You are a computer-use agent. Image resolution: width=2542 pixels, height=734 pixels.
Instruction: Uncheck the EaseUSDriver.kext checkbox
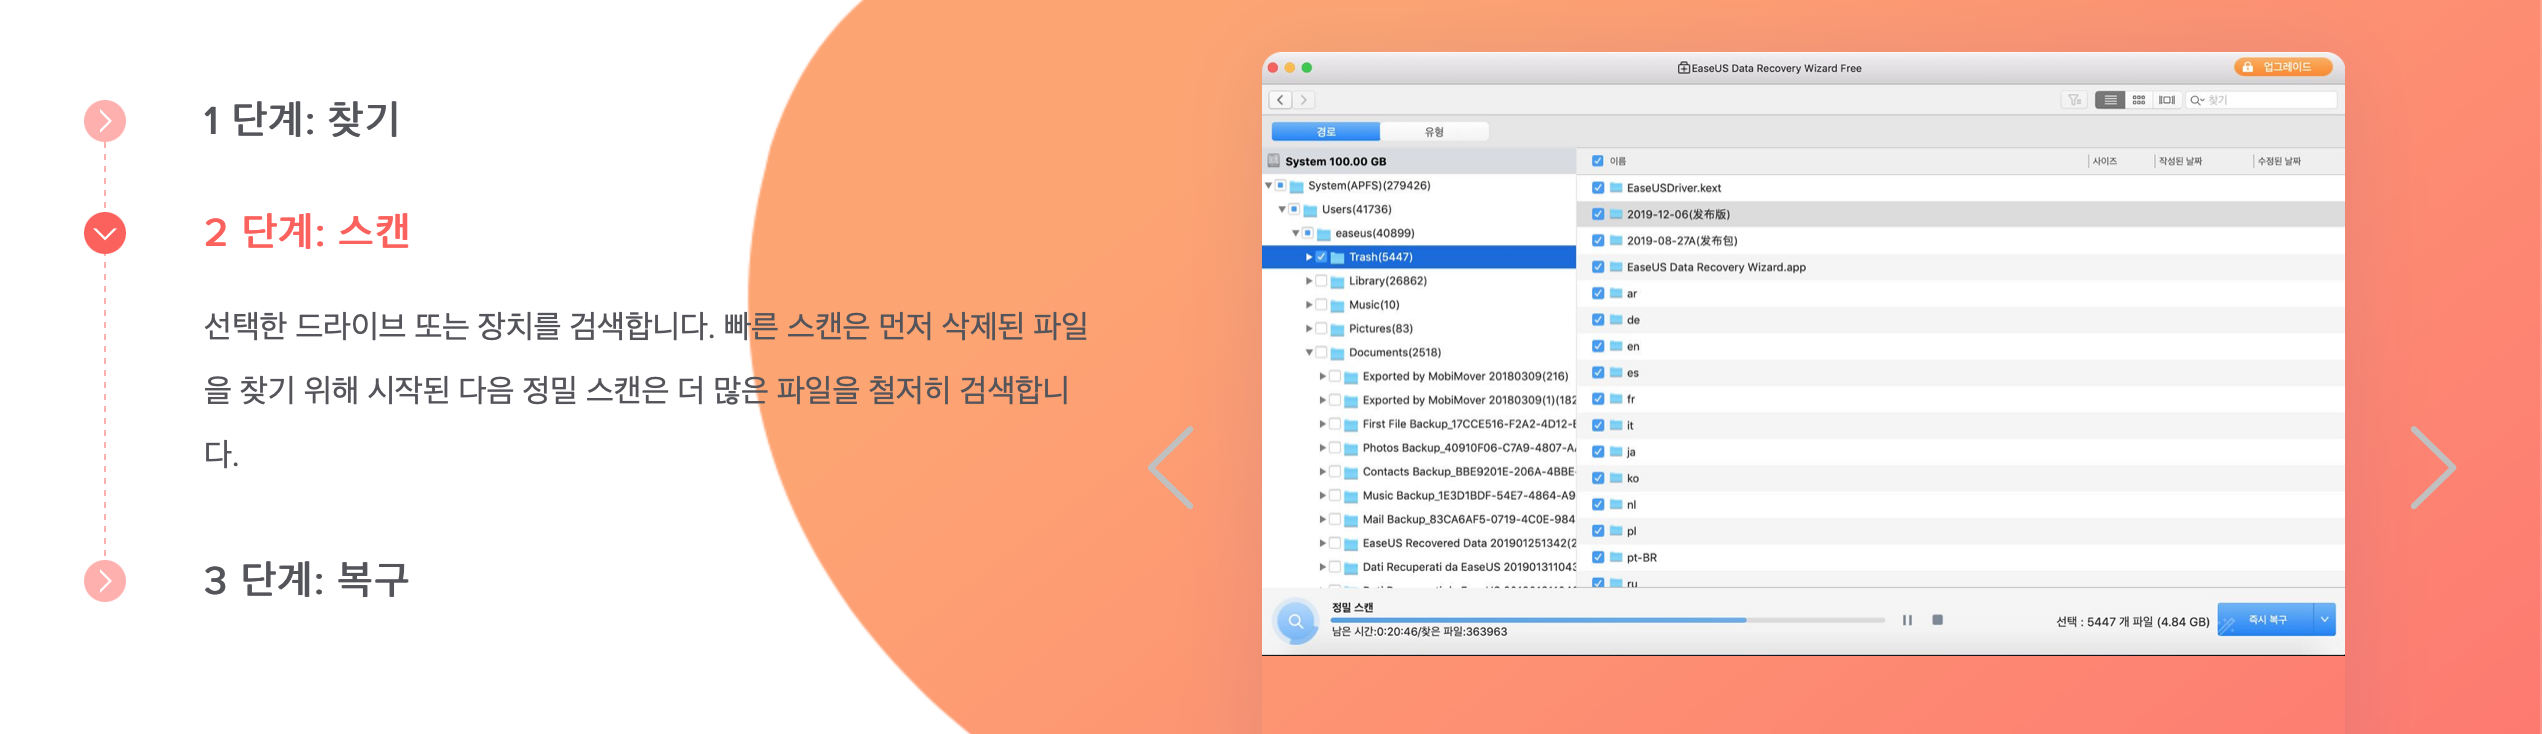[1598, 188]
